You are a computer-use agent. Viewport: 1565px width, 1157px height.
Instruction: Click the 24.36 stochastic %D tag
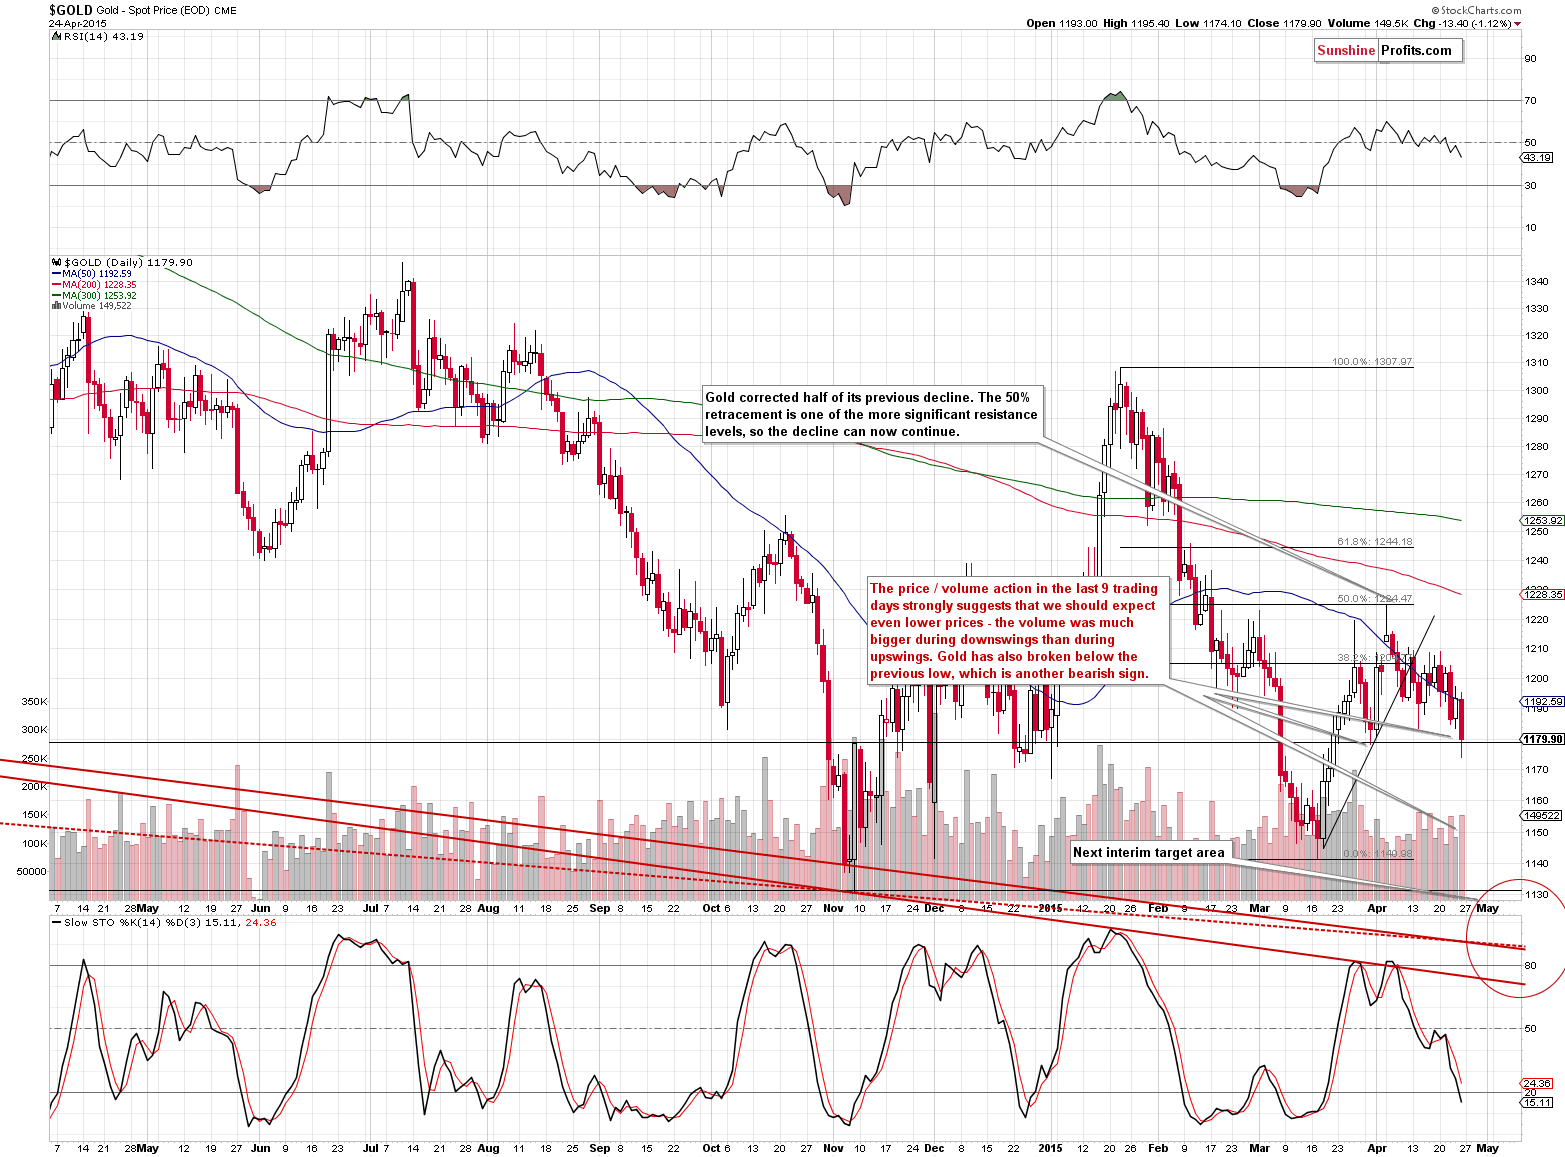[1536, 1083]
